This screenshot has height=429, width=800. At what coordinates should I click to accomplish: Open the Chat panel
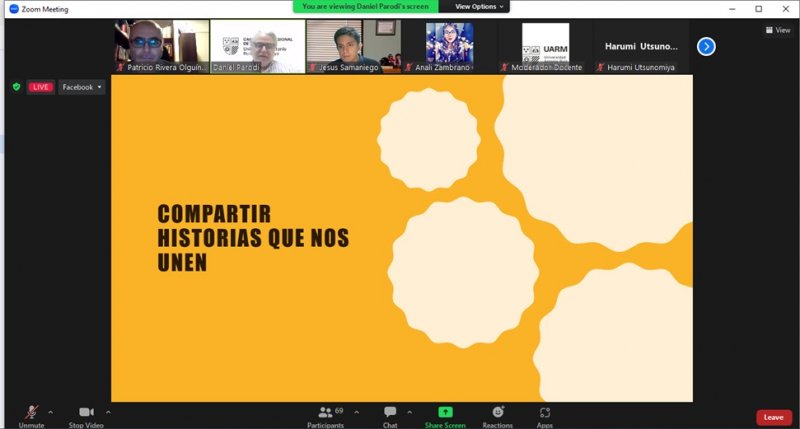[390, 413]
